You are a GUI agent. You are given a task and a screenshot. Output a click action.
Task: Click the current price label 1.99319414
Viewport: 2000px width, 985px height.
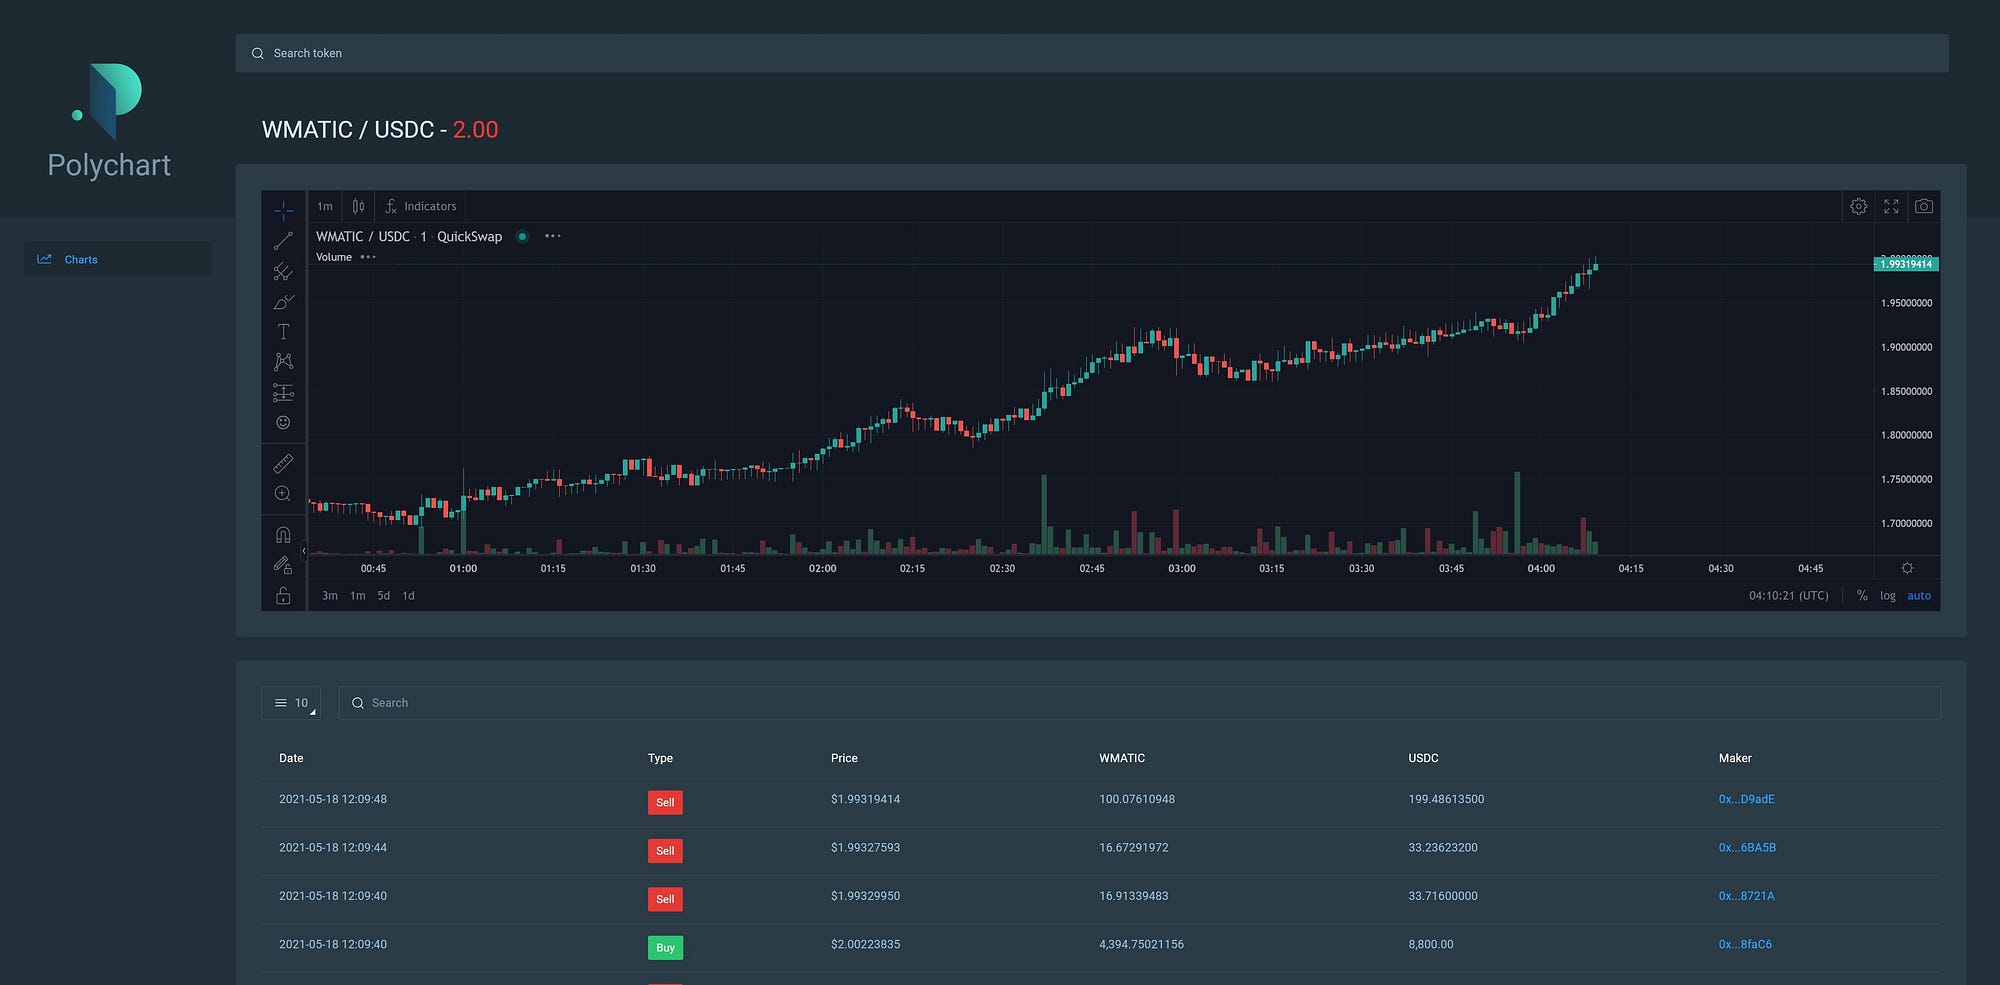pos(1906,264)
